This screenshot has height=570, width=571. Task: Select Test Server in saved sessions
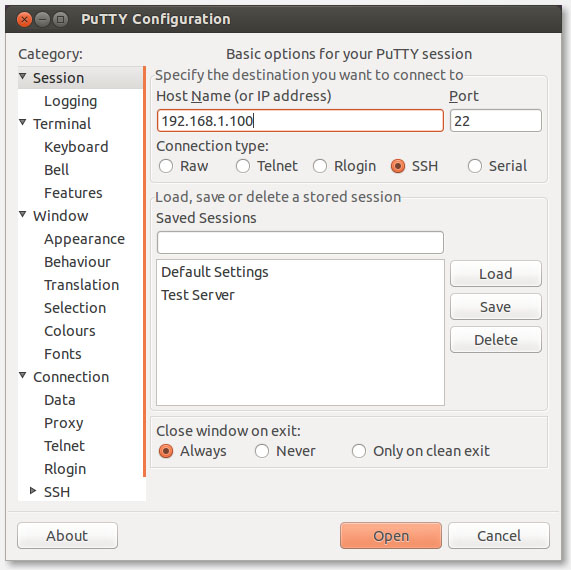click(198, 295)
